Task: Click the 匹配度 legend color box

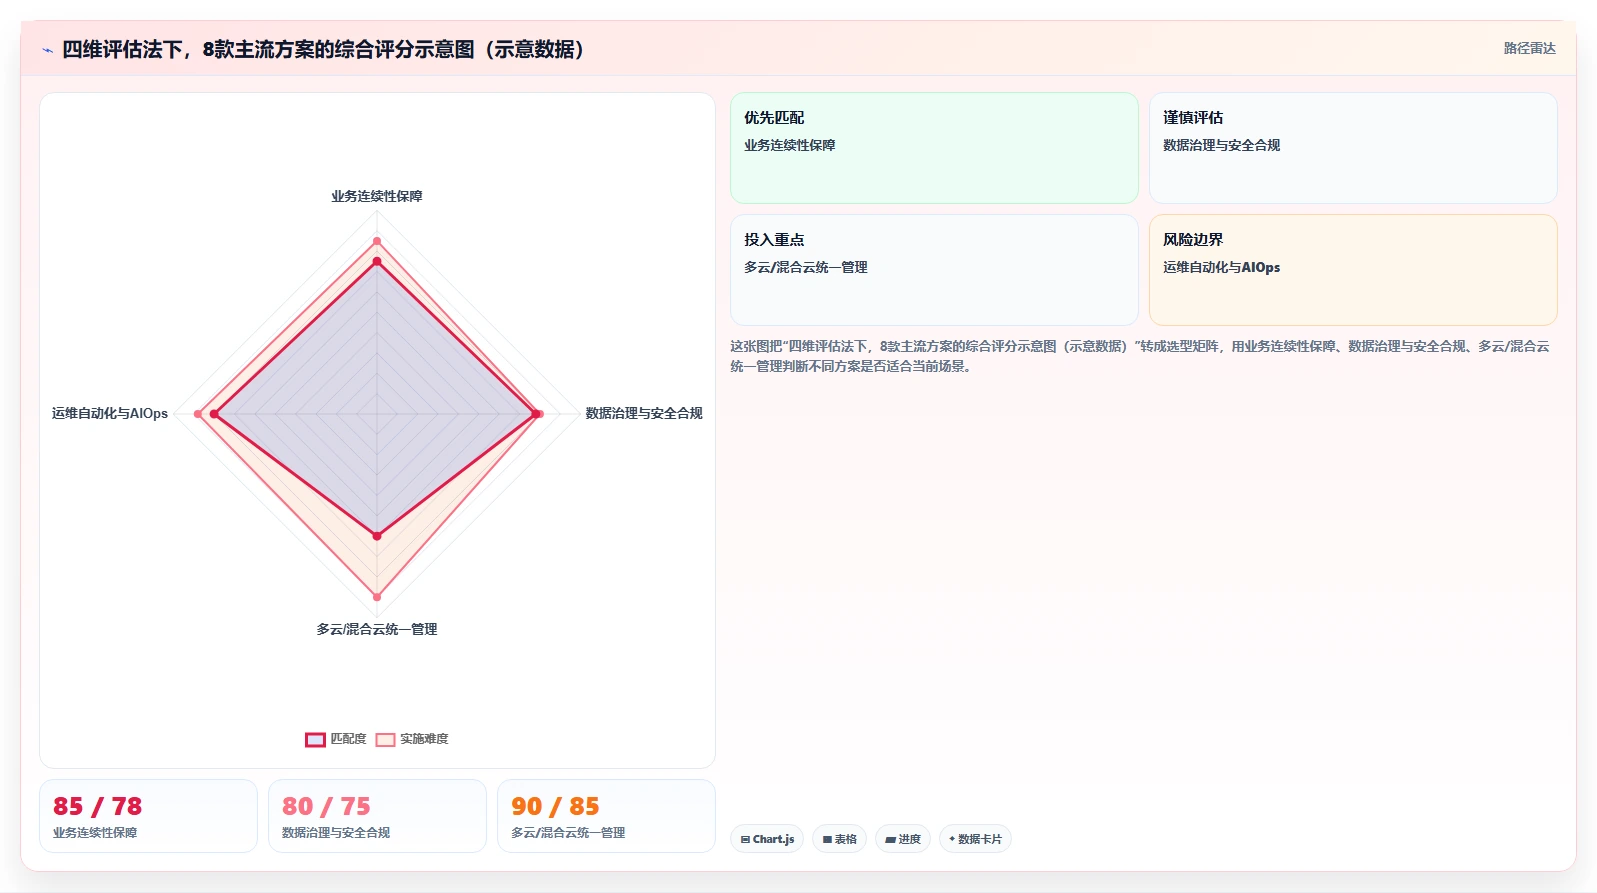Action: tap(315, 739)
